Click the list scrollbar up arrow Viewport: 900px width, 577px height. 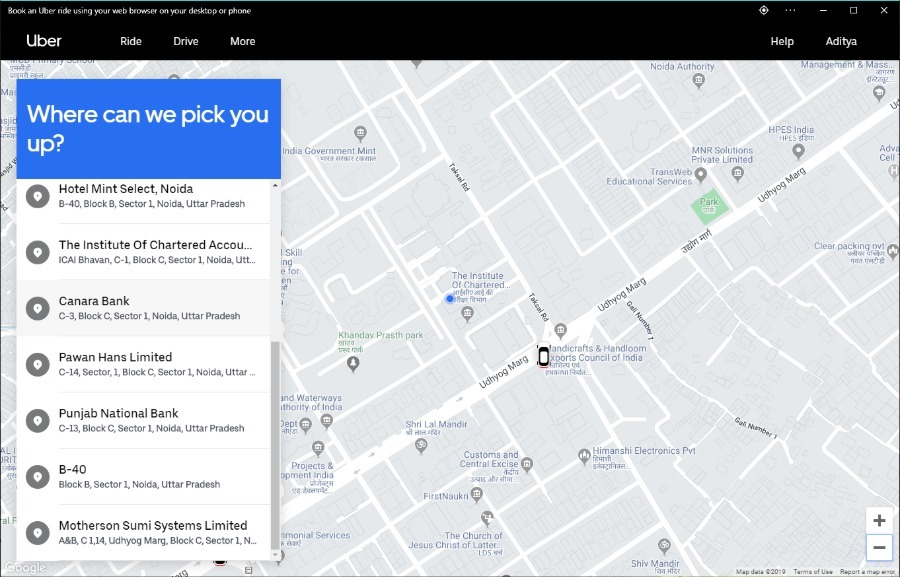(275, 185)
